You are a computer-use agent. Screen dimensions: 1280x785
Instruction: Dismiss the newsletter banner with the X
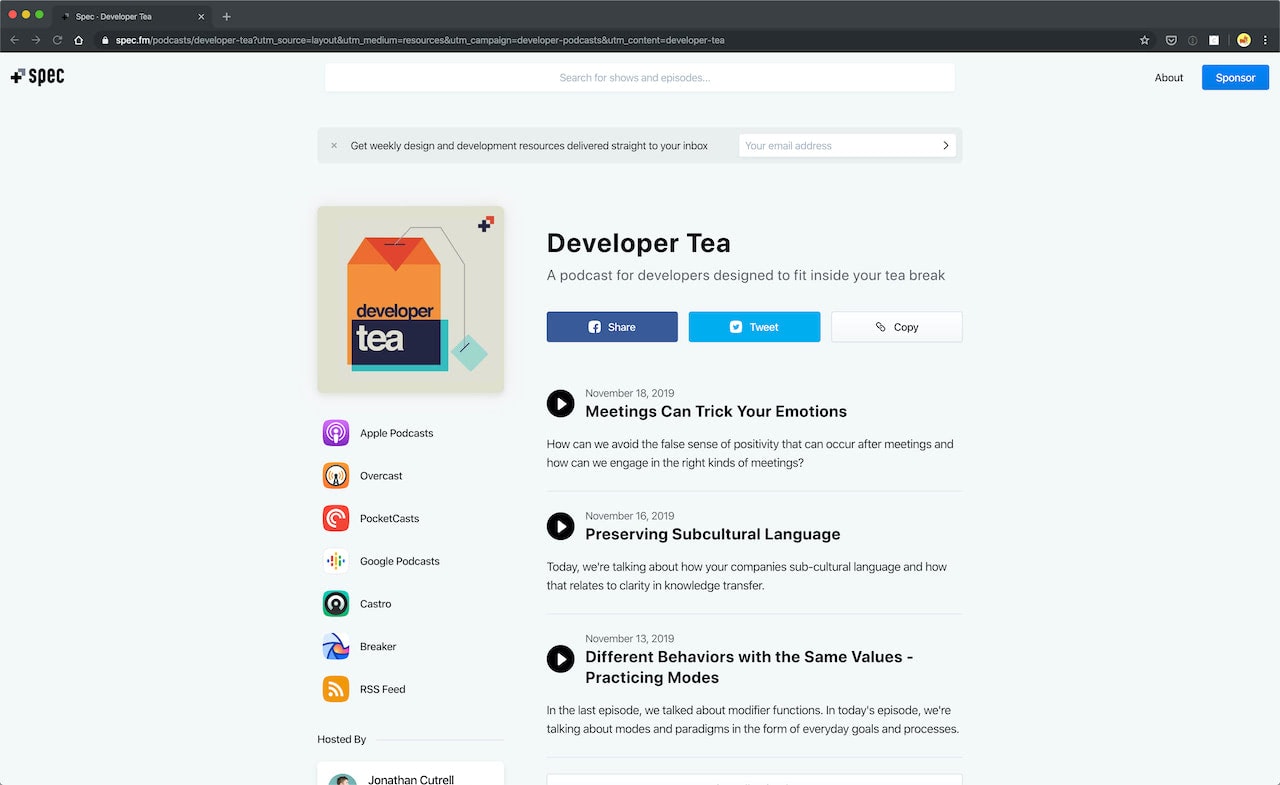point(334,145)
